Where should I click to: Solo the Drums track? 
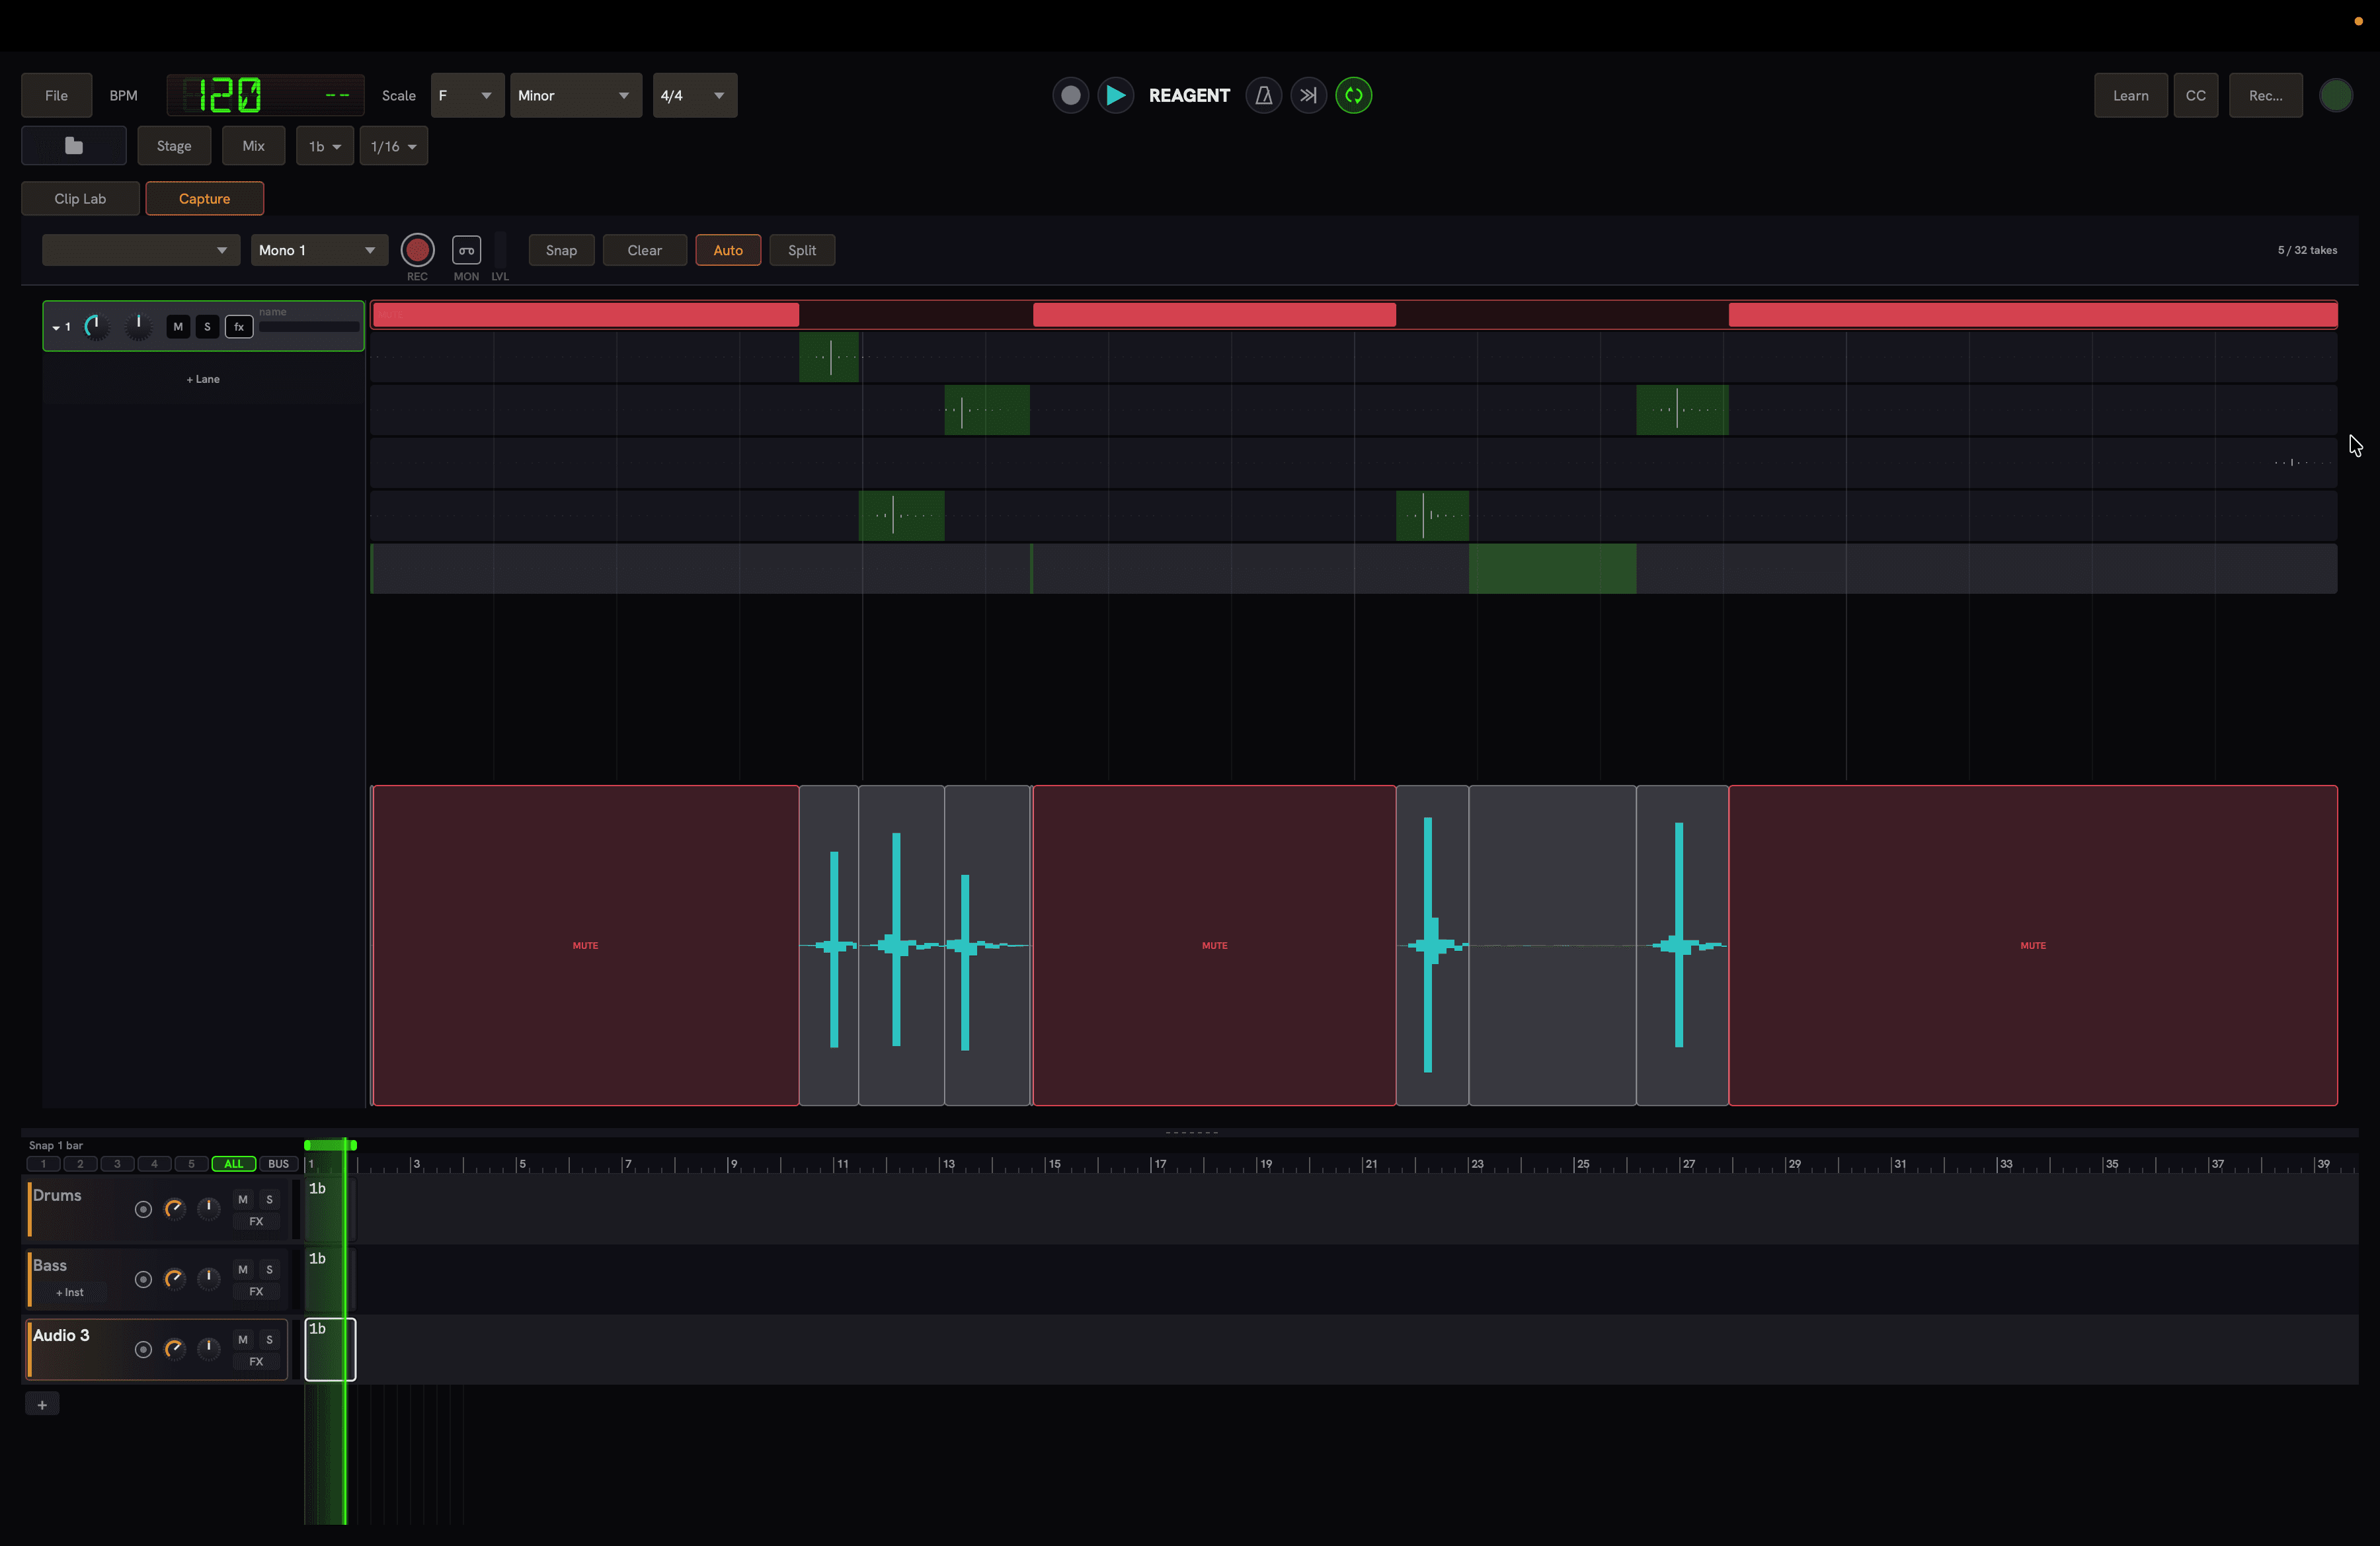click(269, 1199)
